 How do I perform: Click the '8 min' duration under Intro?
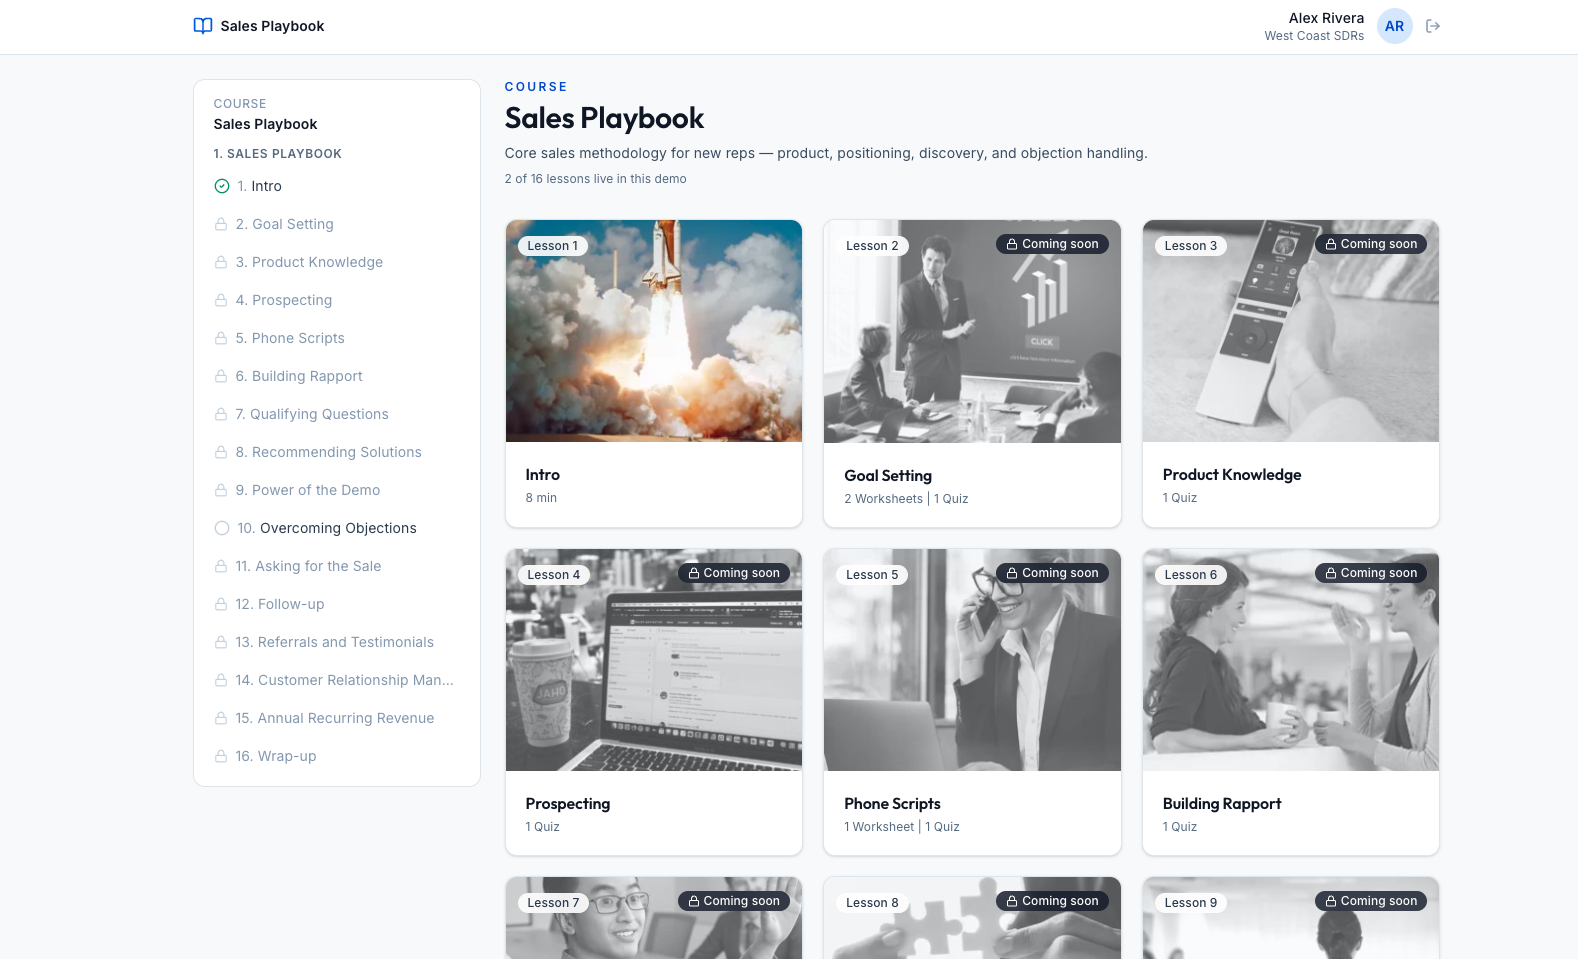click(541, 498)
